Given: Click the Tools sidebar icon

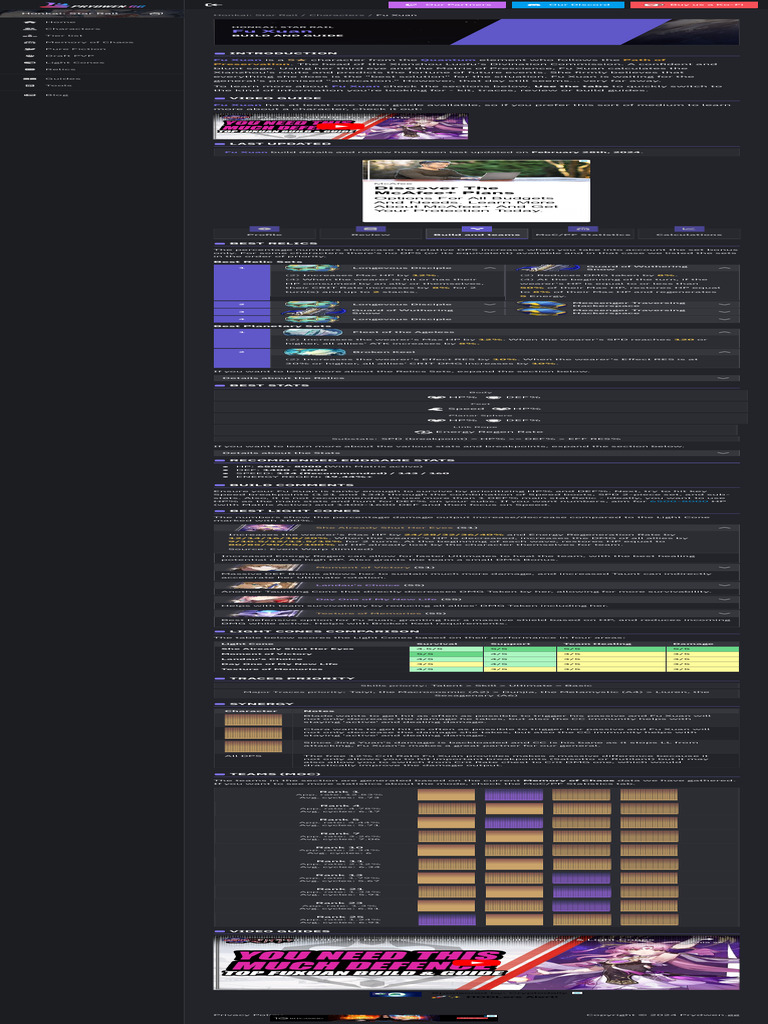Looking at the screenshot, I should (29, 86).
